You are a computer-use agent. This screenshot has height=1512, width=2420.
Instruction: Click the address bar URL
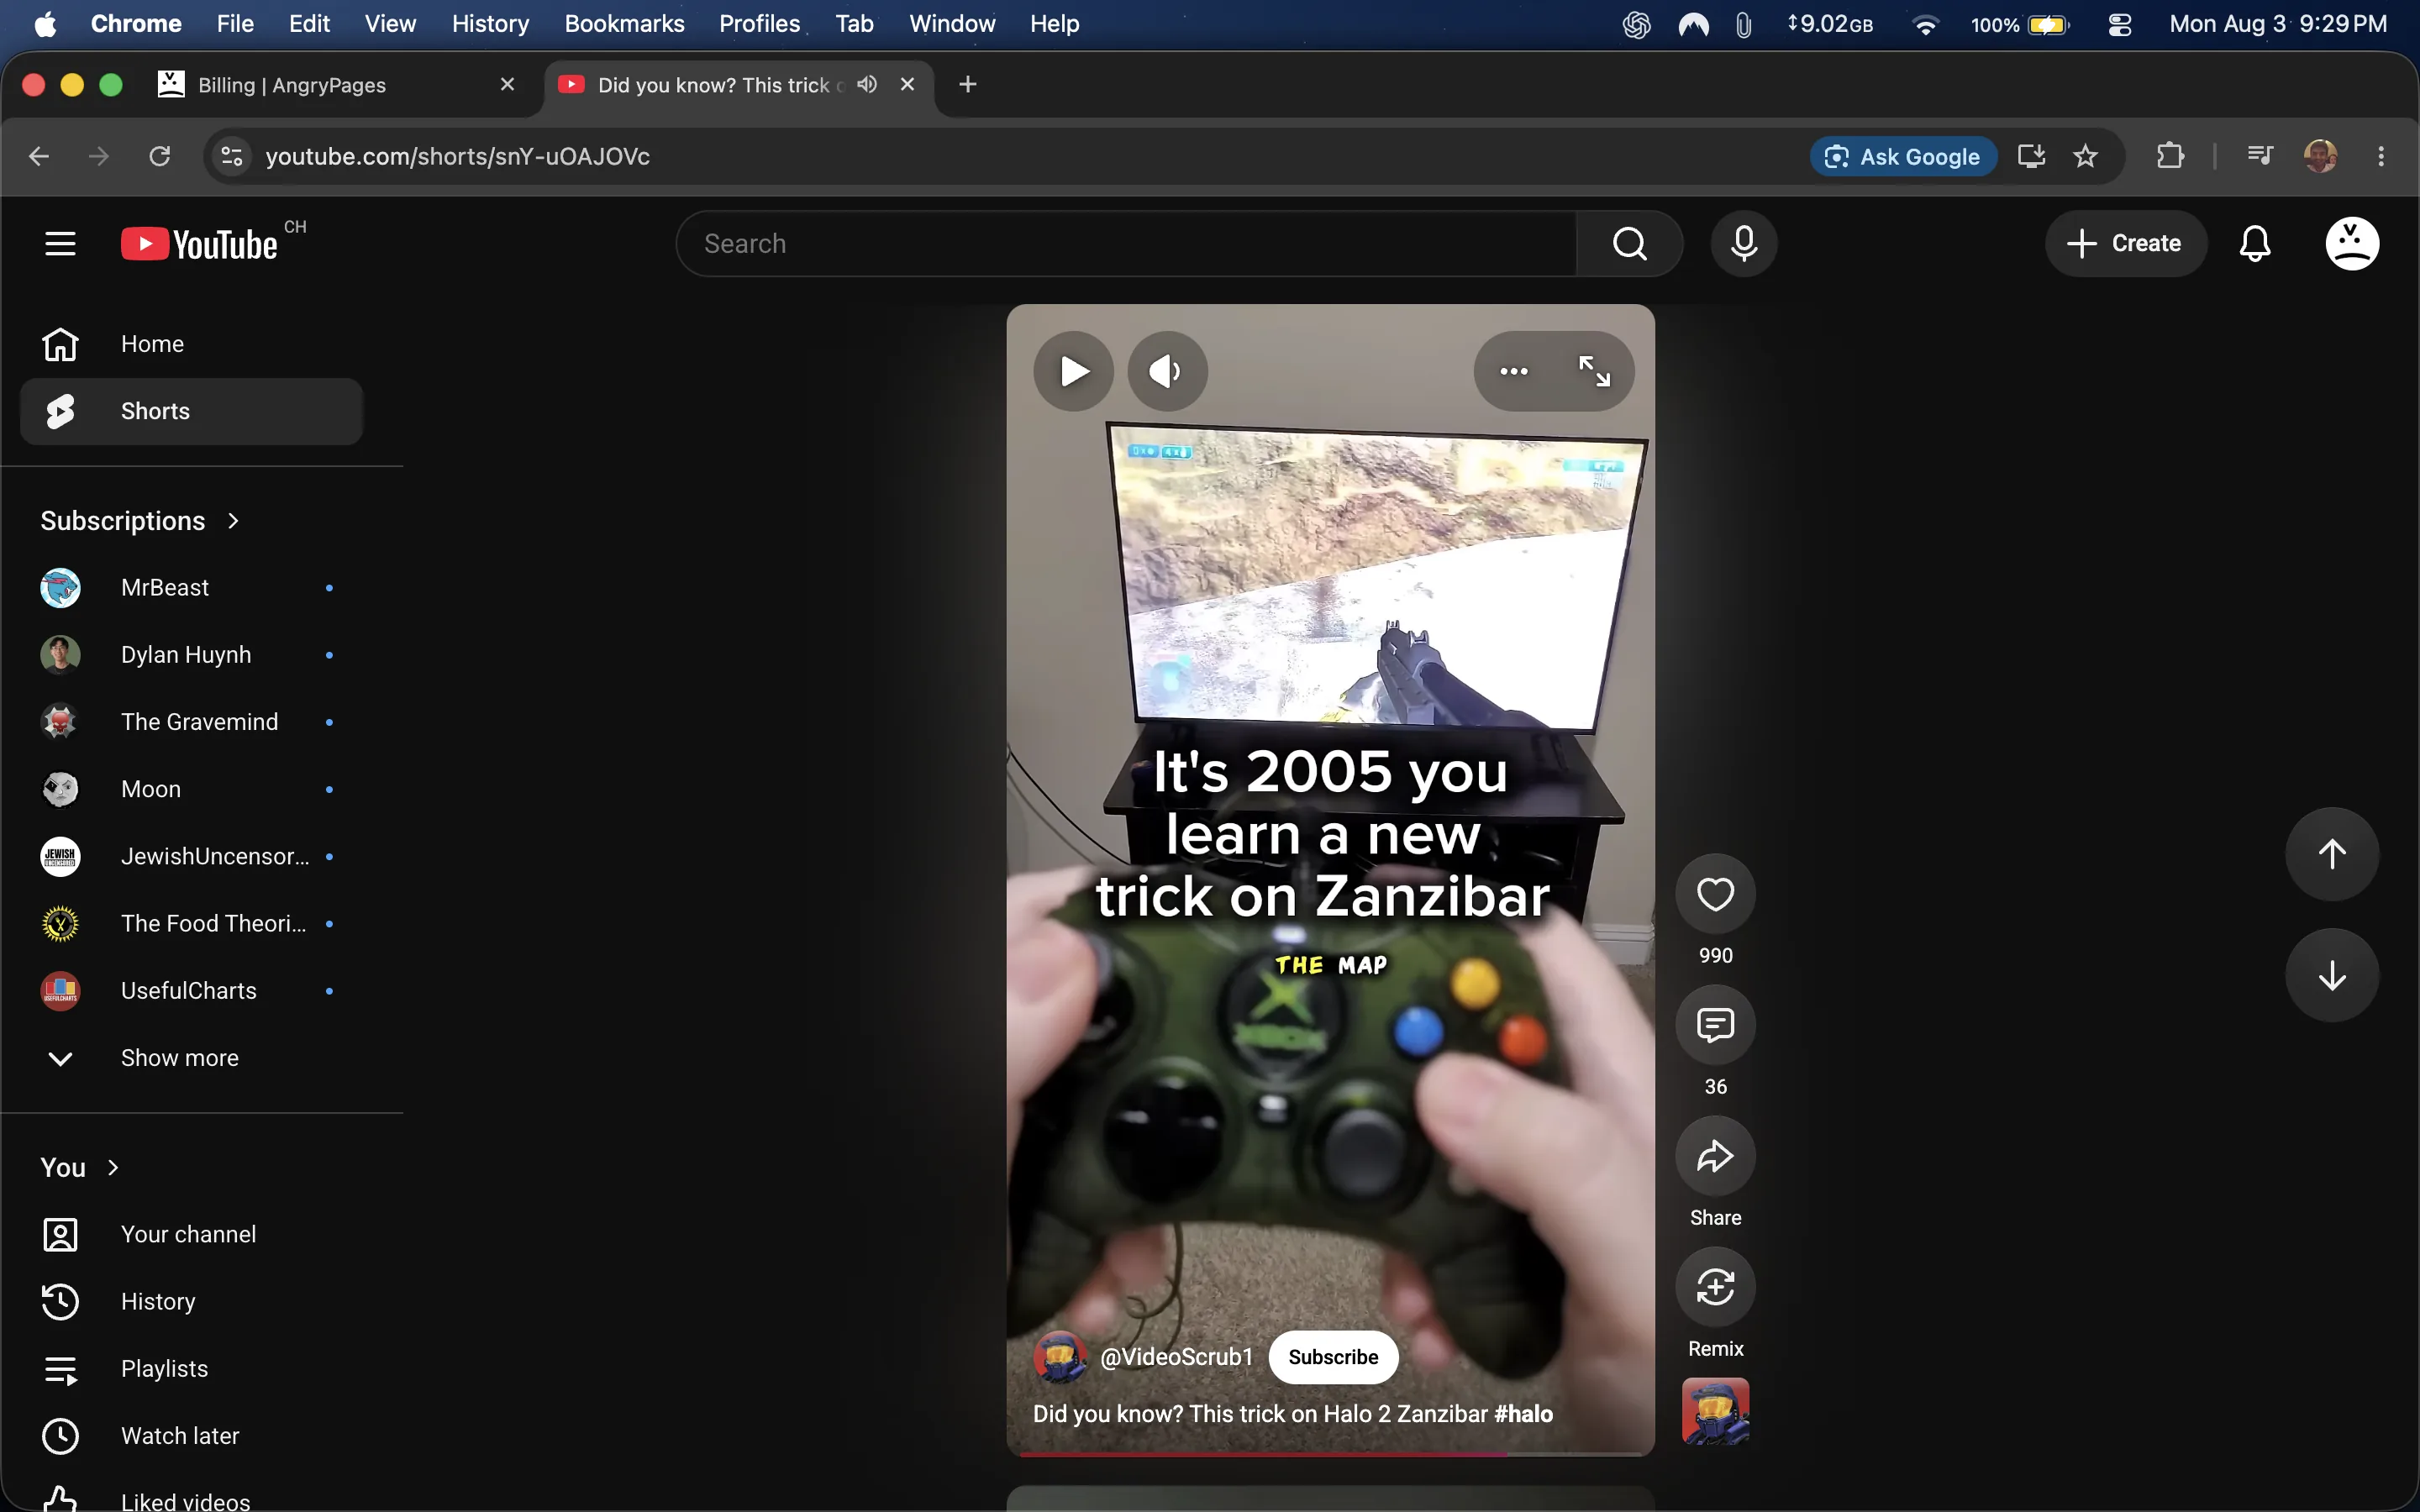457,156
